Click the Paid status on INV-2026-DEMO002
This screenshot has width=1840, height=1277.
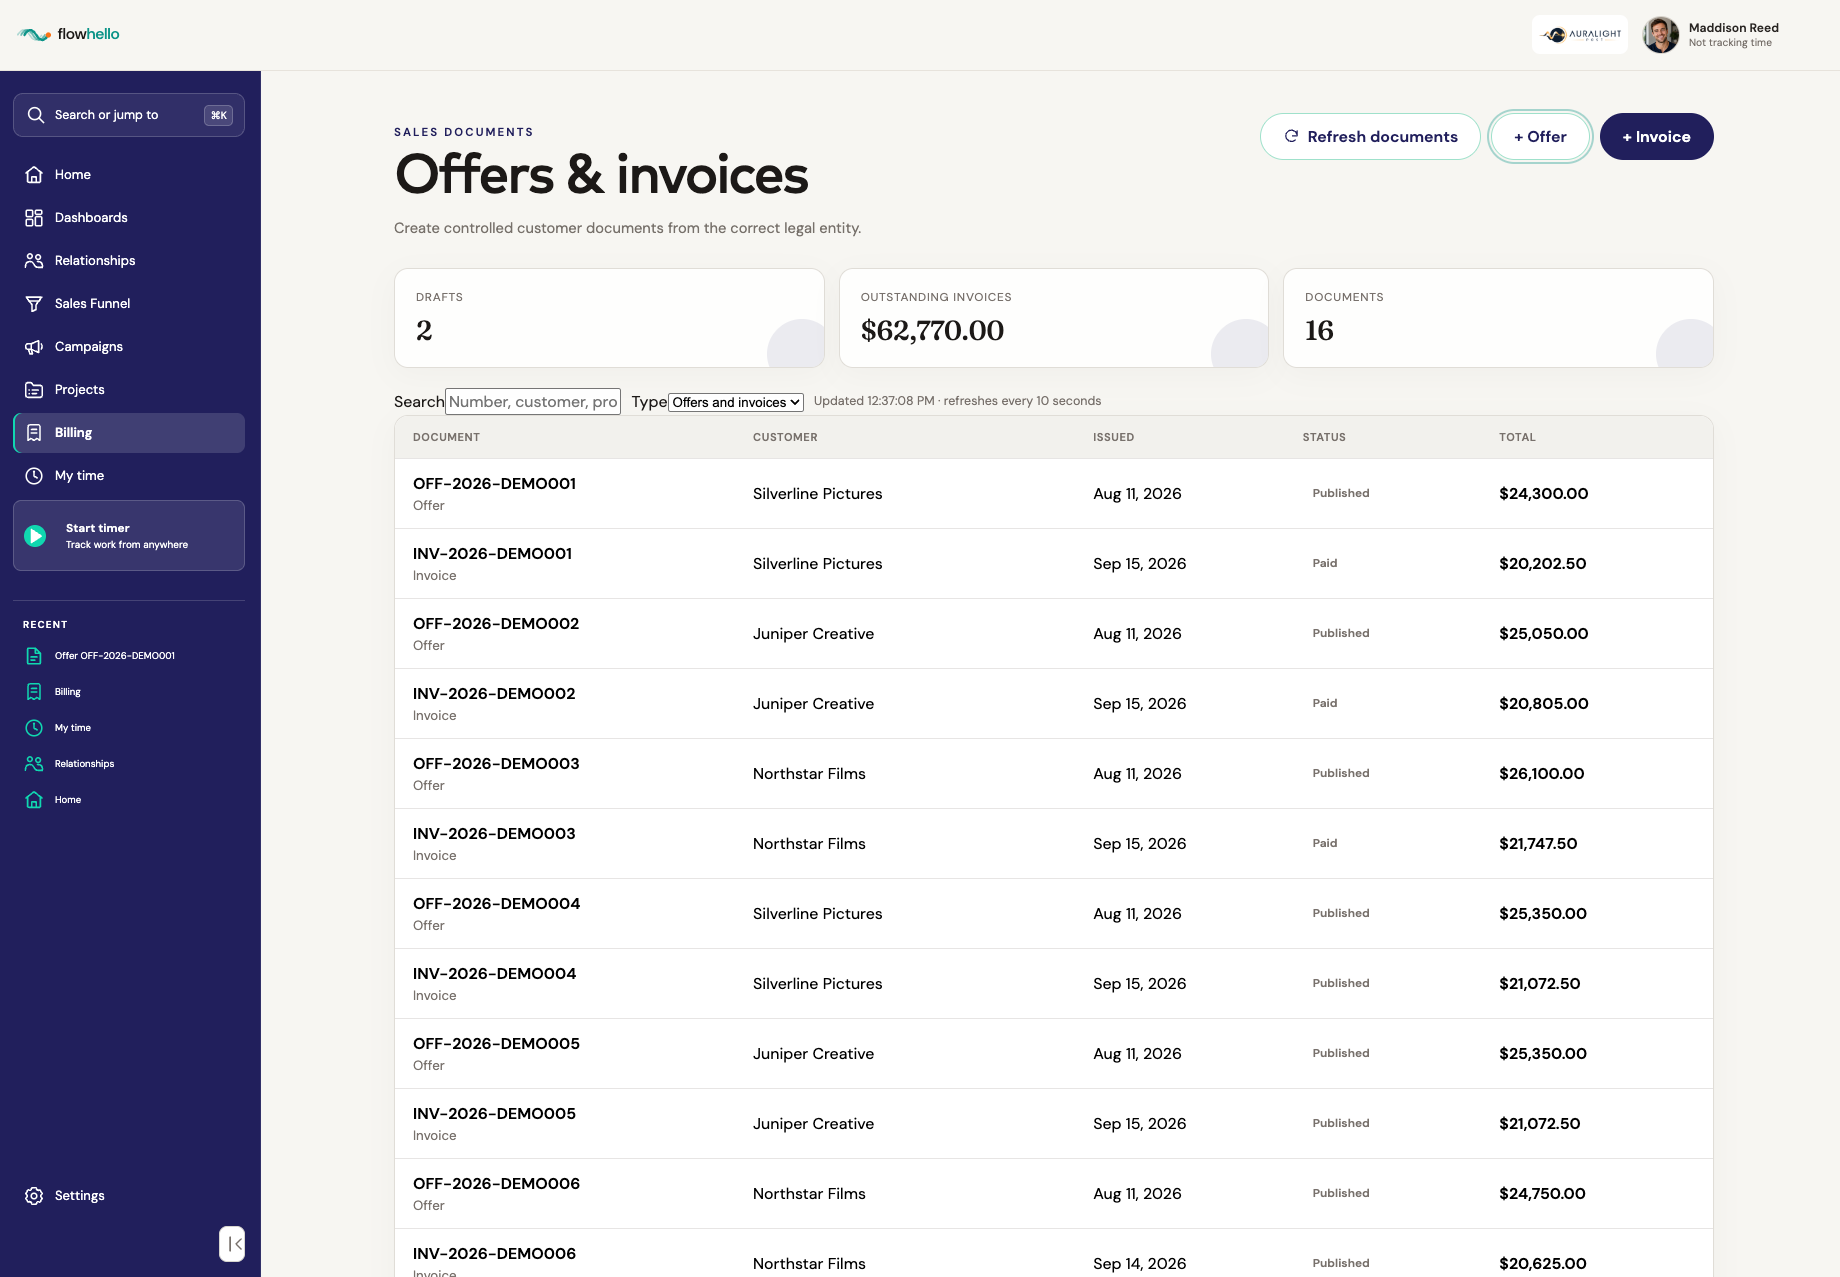coord(1325,704)
